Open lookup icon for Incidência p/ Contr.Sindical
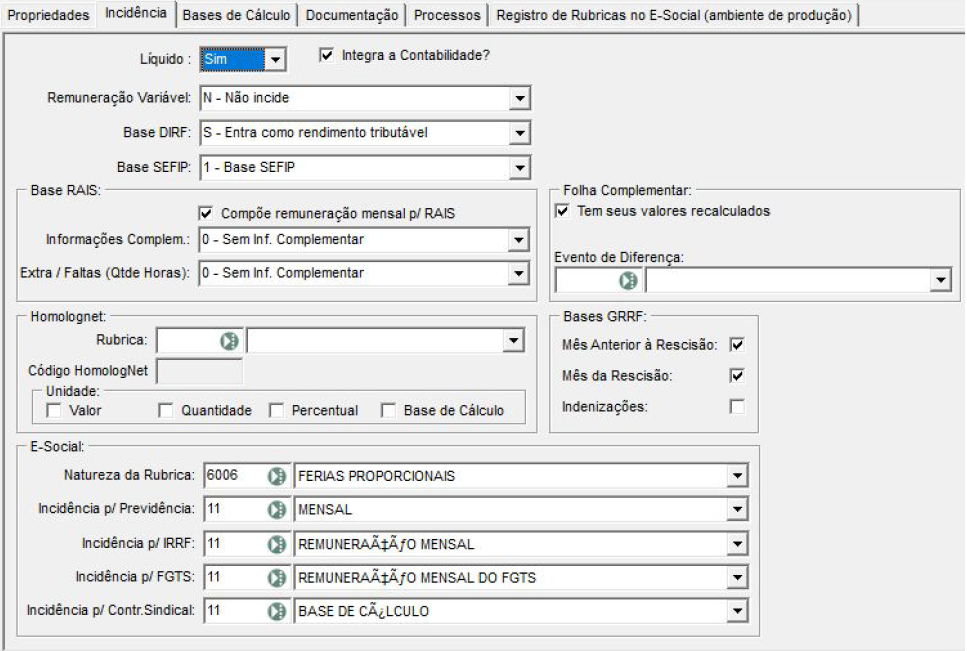The height and width of the screenshot is (651, 967). pyautogui.click(x=277, y=611)
